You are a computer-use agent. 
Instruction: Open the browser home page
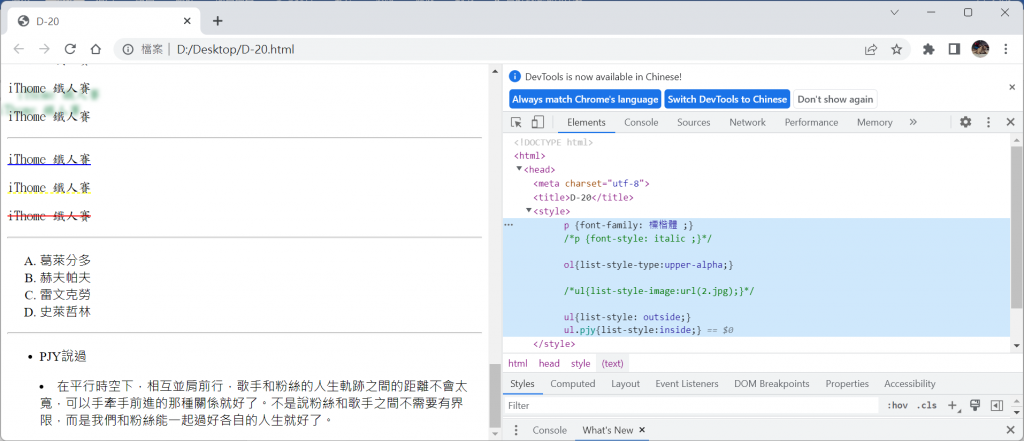[x=95, y=49]
